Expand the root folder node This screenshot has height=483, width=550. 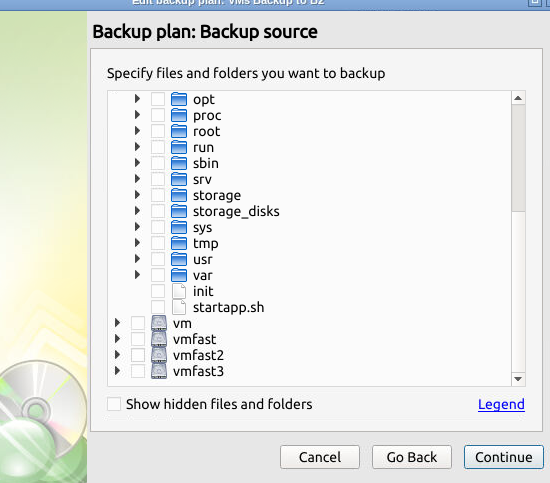137,131
